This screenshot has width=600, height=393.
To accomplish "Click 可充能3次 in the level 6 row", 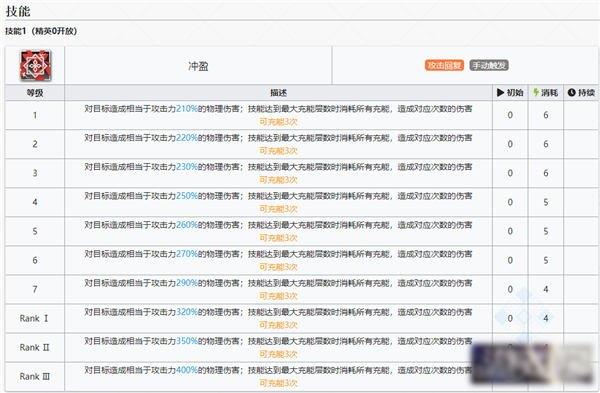I will pos(279,267).
